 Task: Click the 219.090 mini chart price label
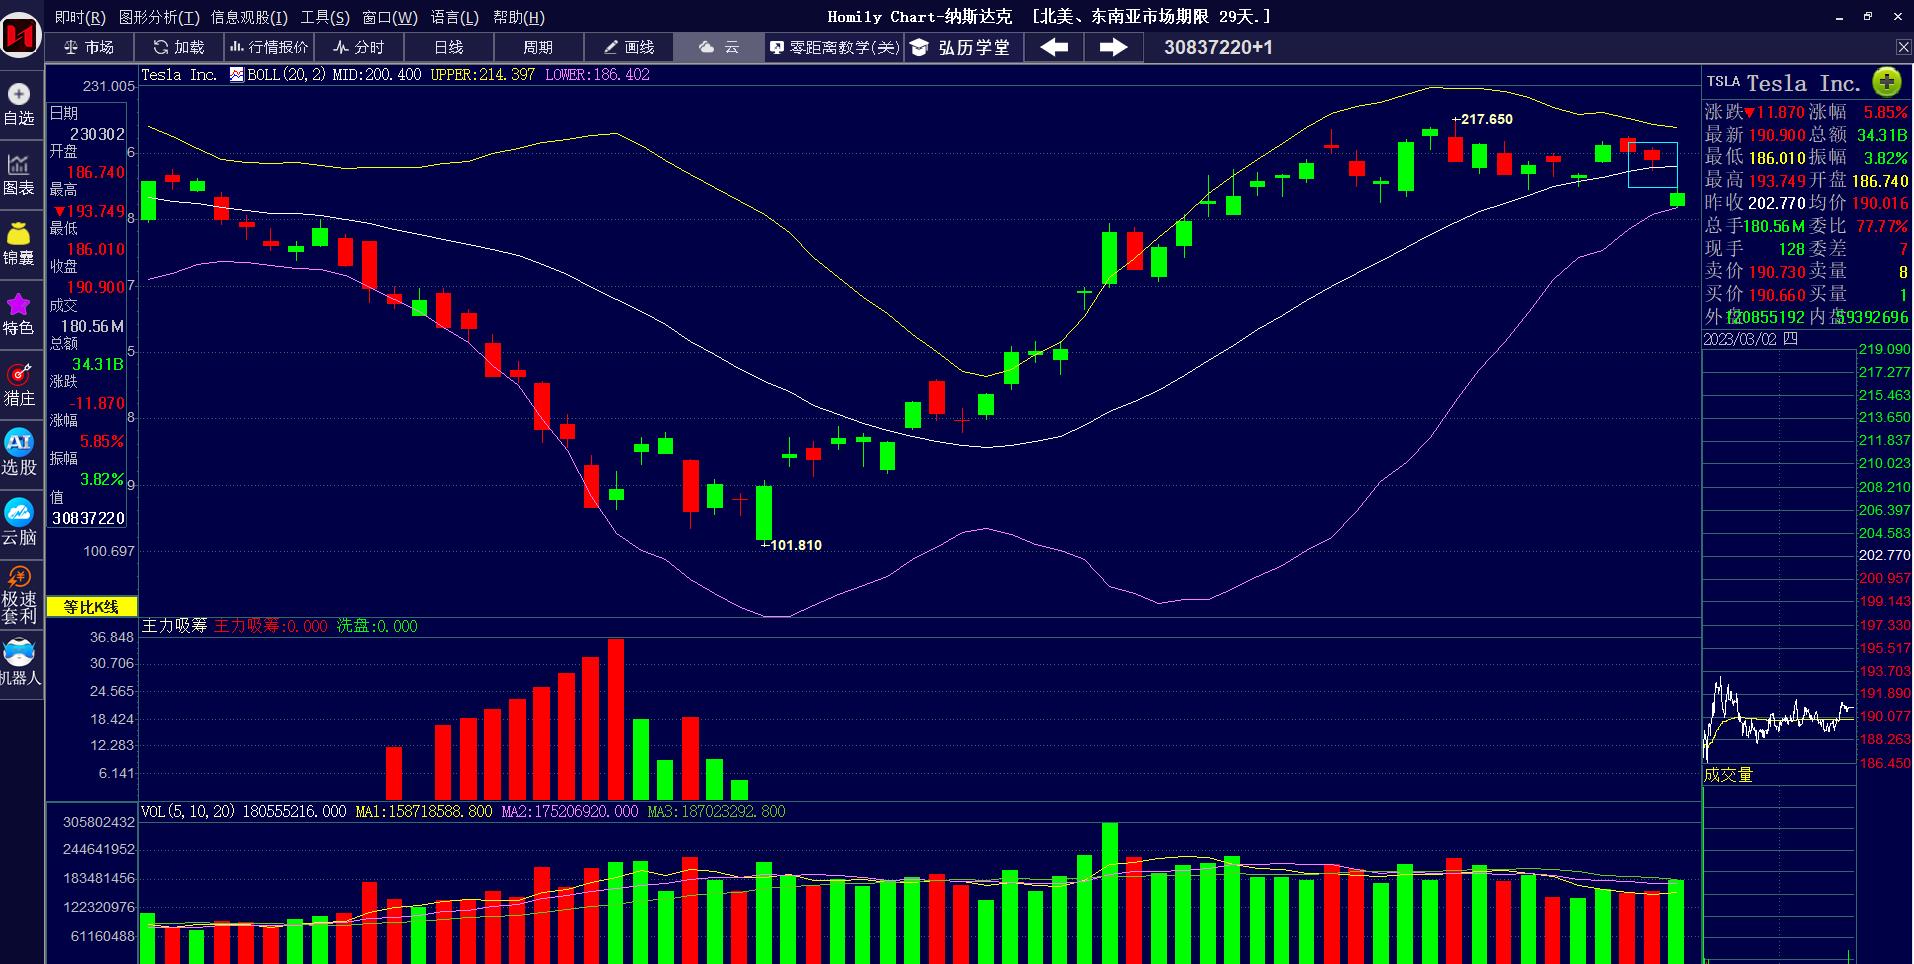(1884, 349)
